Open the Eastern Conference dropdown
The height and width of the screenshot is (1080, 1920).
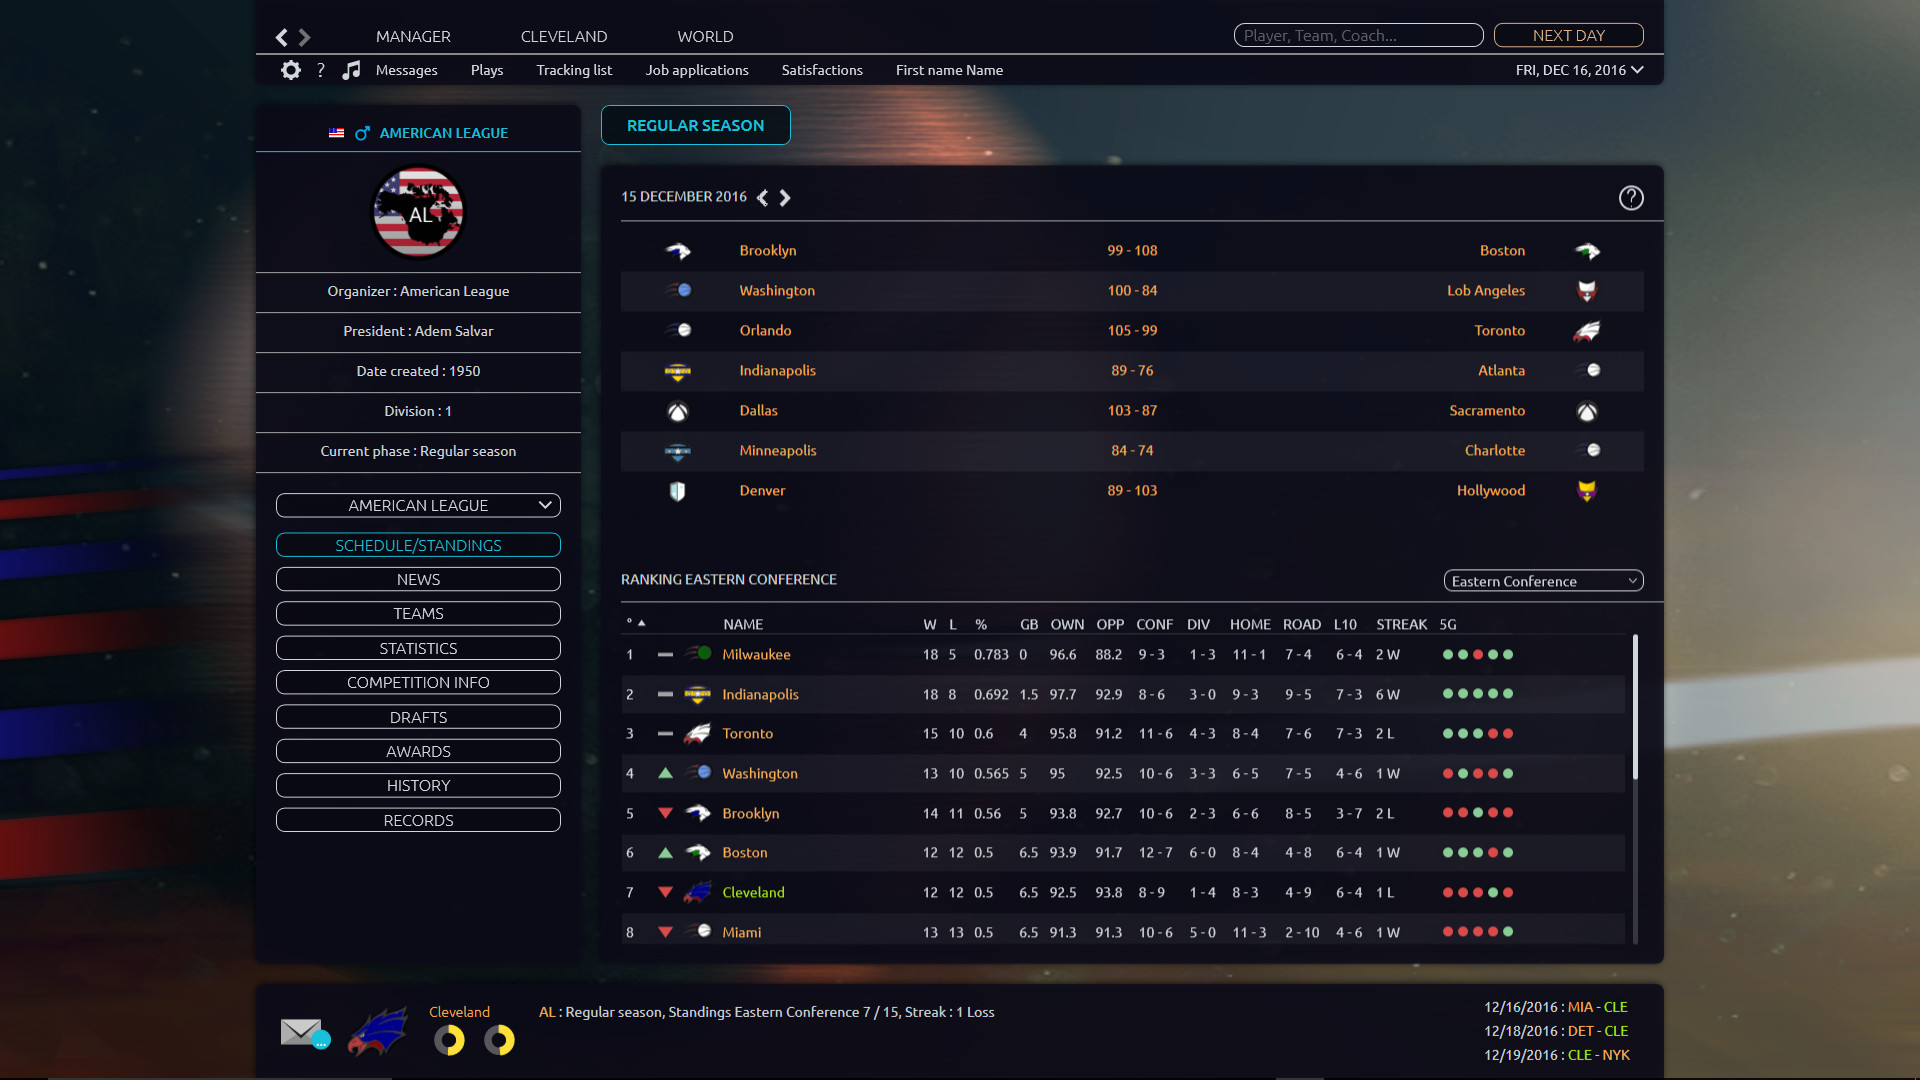coord(1543,580)
